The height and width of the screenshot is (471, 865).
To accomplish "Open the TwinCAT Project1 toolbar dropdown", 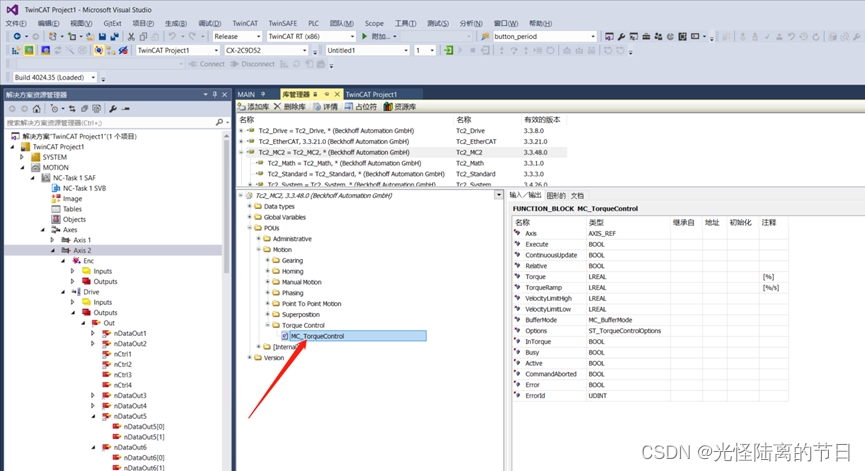I will tap(216, 50).
